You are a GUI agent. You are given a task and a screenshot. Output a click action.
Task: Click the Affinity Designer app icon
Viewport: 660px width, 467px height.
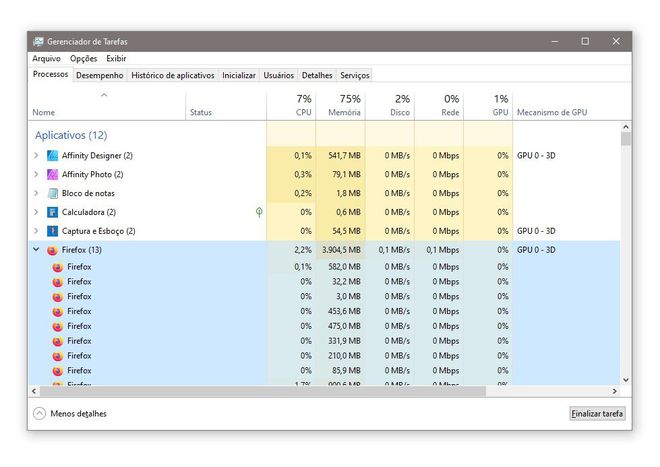tap(52, 155)
